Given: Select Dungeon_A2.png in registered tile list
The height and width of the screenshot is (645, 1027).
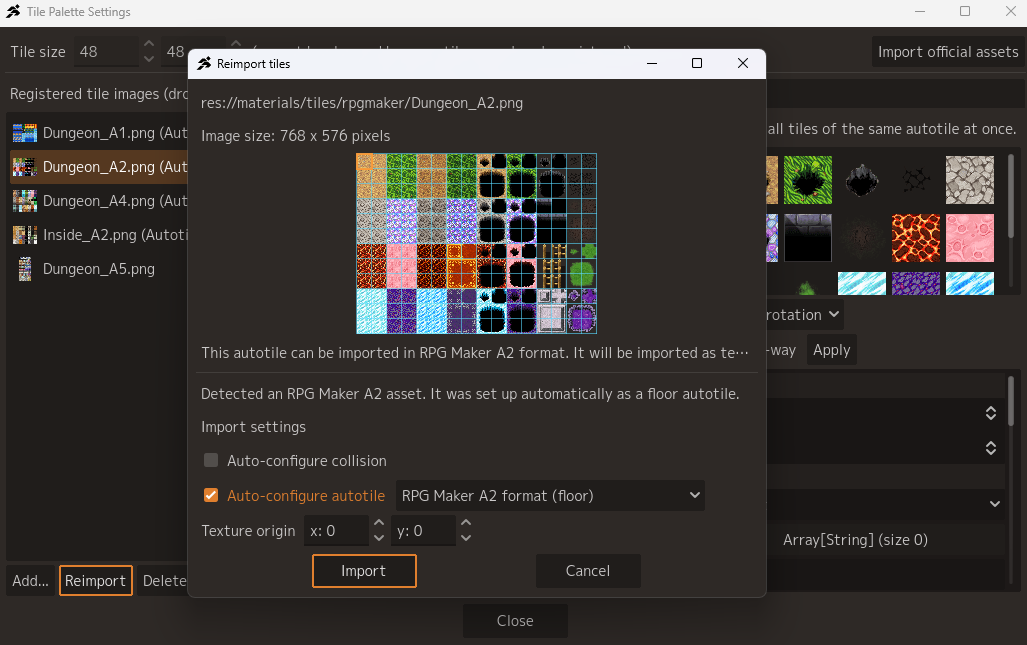Looking at the screenshot, I should pos(98,167).
